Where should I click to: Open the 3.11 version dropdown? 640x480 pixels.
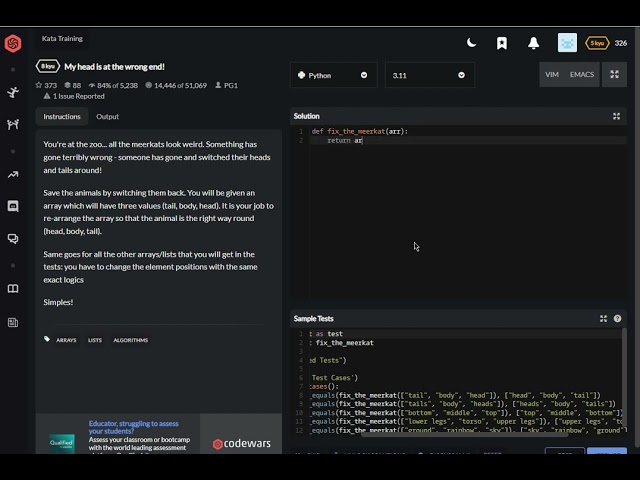[x=429, y=75]
